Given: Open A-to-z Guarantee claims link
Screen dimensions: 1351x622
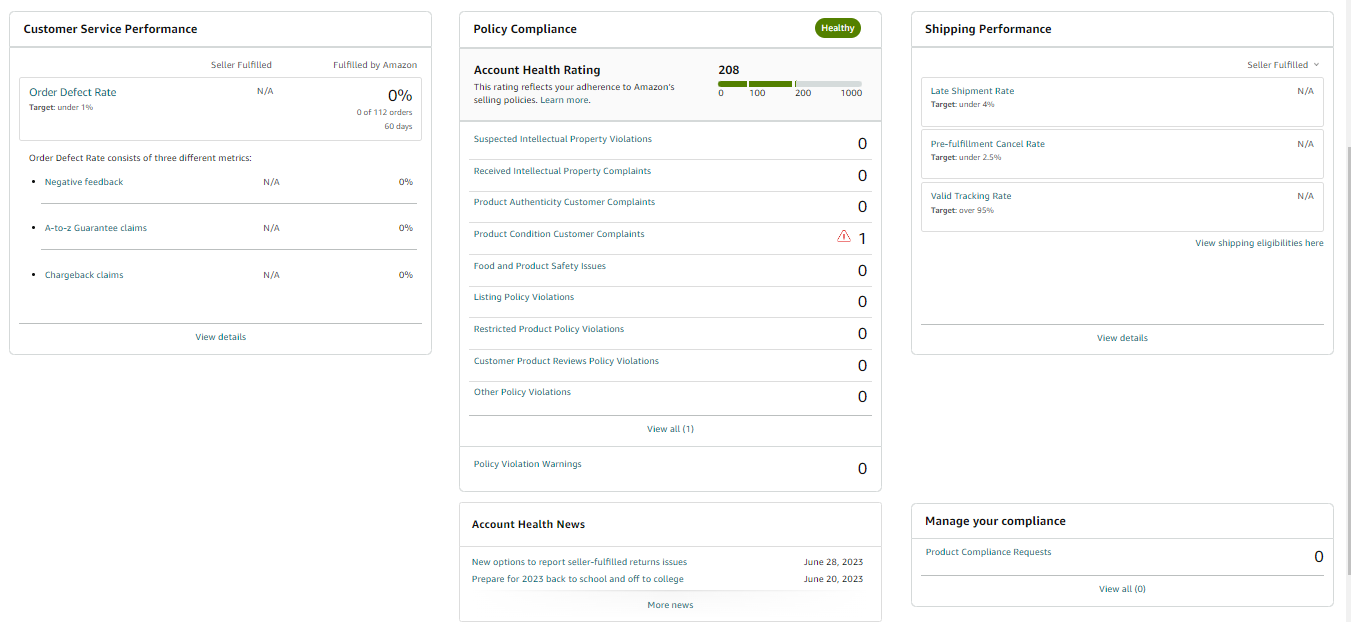Looking at the screenshot, I should [96, 228].
